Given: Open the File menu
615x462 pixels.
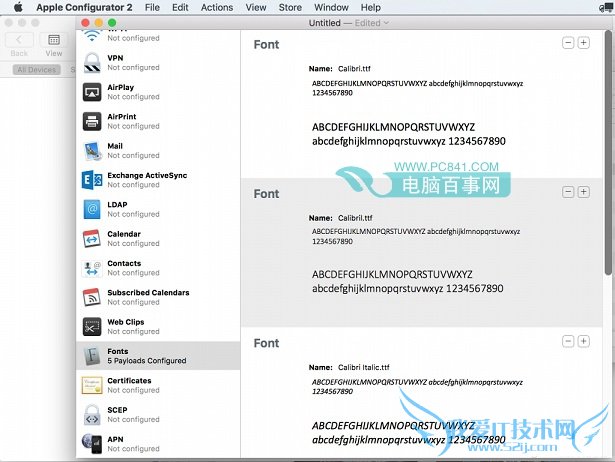Looking at the screenshot, I should [x=152, y=7].
